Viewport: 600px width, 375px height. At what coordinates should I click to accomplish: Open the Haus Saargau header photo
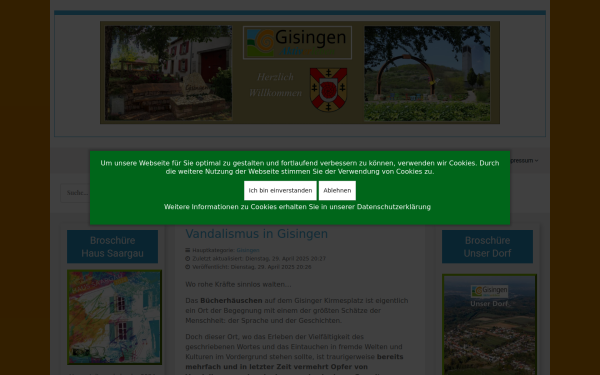click(168, 73)
